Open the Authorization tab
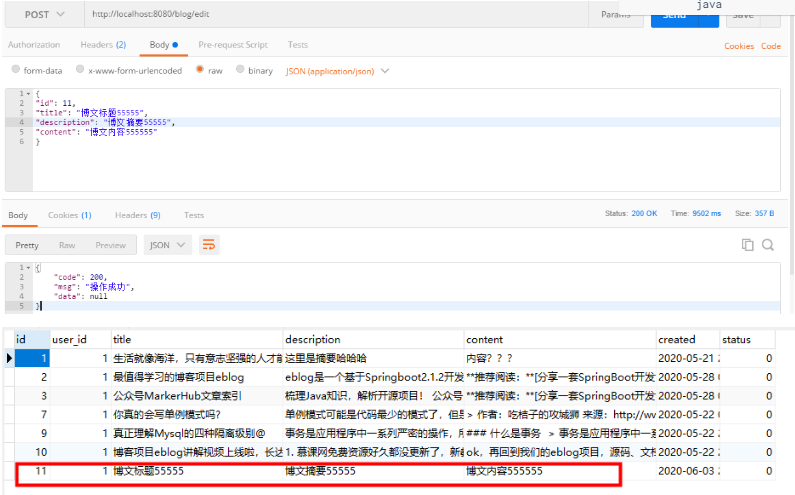This screenshot has width=795, height=495. pos(34,45)
